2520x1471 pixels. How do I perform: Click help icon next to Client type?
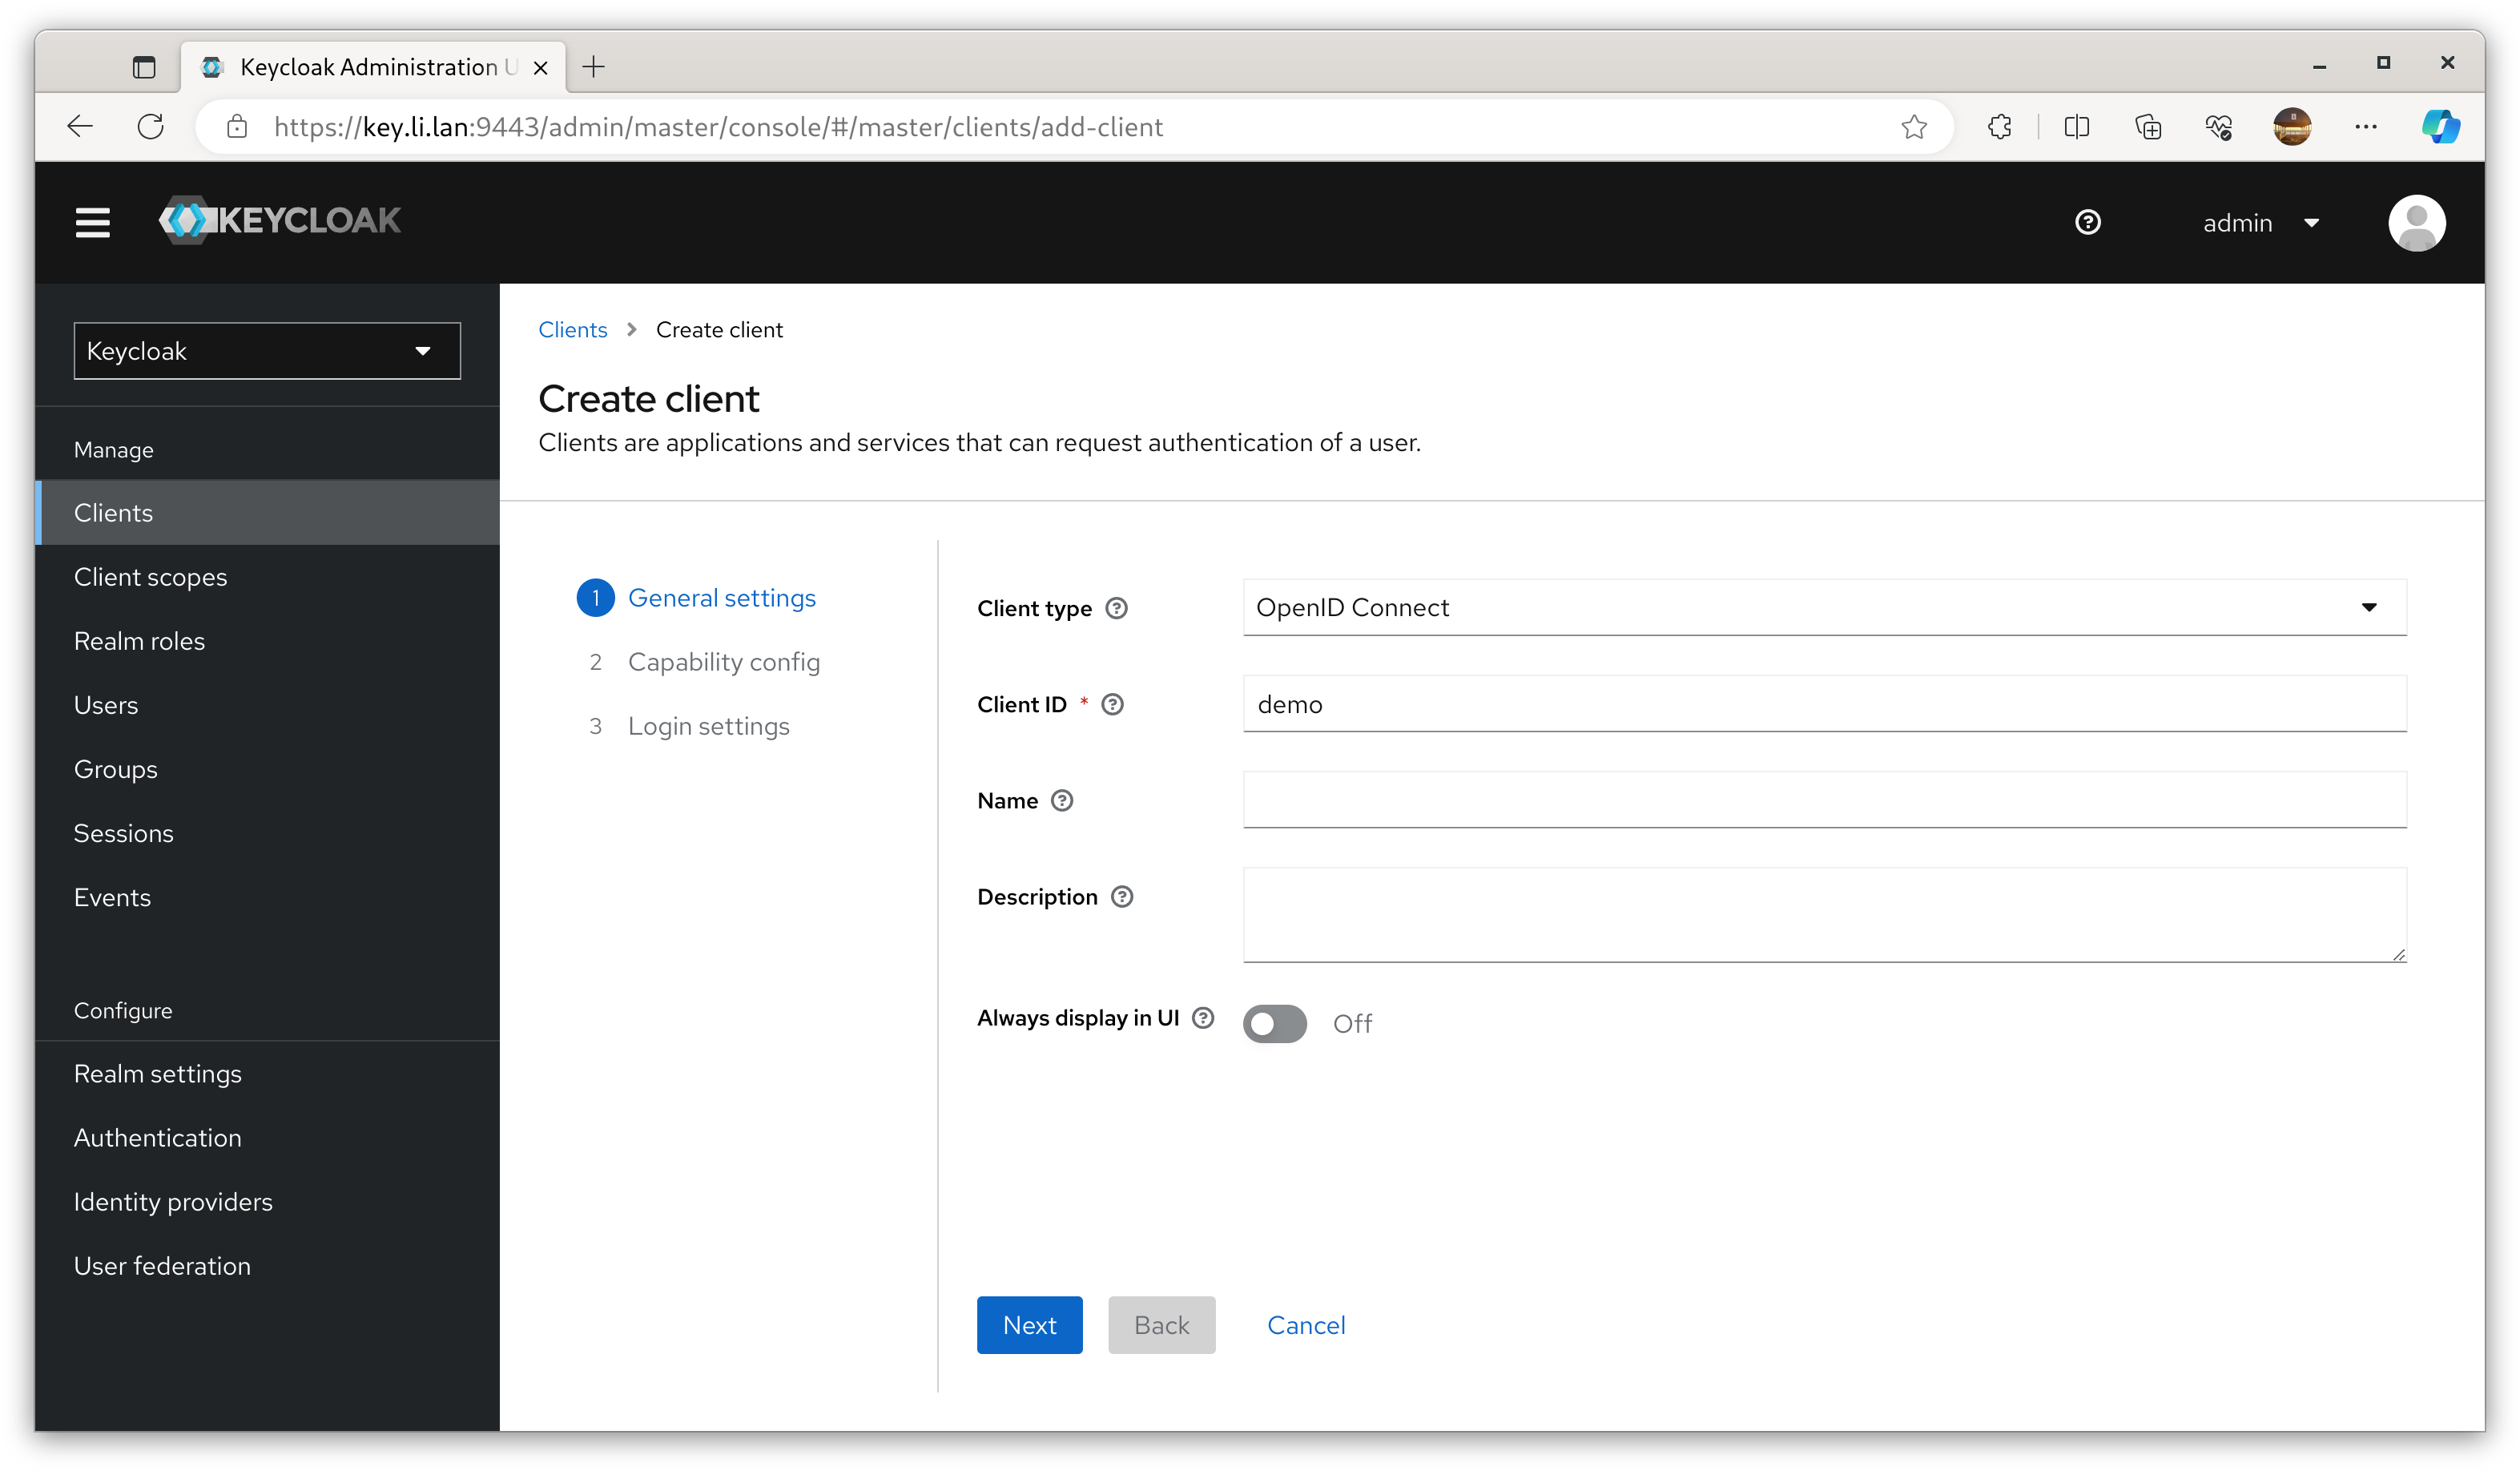(1116, 608)
